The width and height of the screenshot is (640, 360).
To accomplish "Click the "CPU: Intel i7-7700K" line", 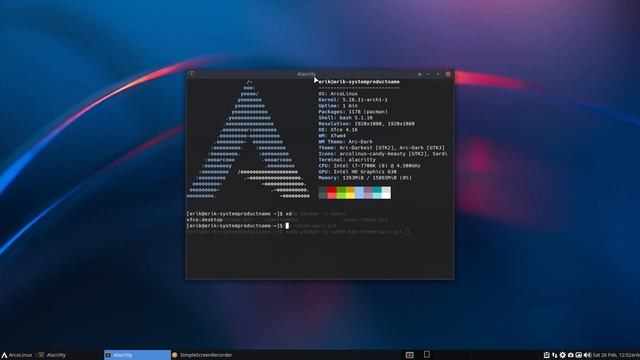I will click(x=369, y=166).
